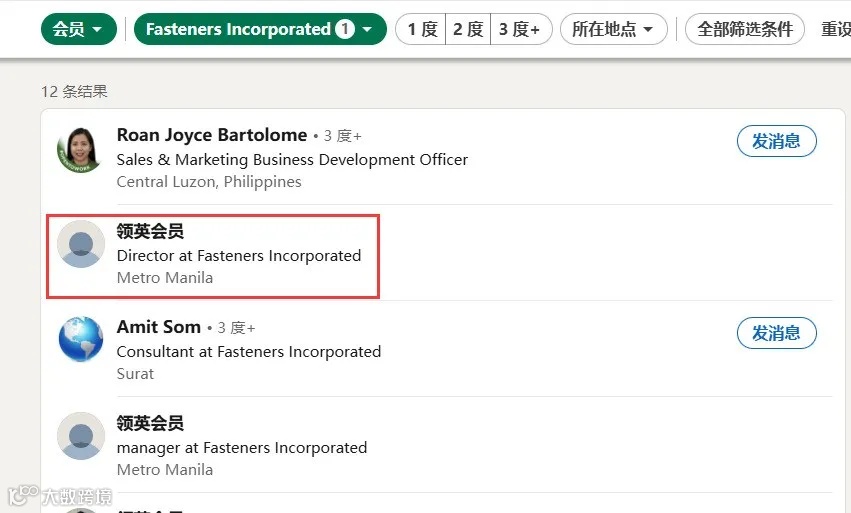Toggle the 1度 connection filter
The width and height of the screenshot is (851, 513).
421,29
